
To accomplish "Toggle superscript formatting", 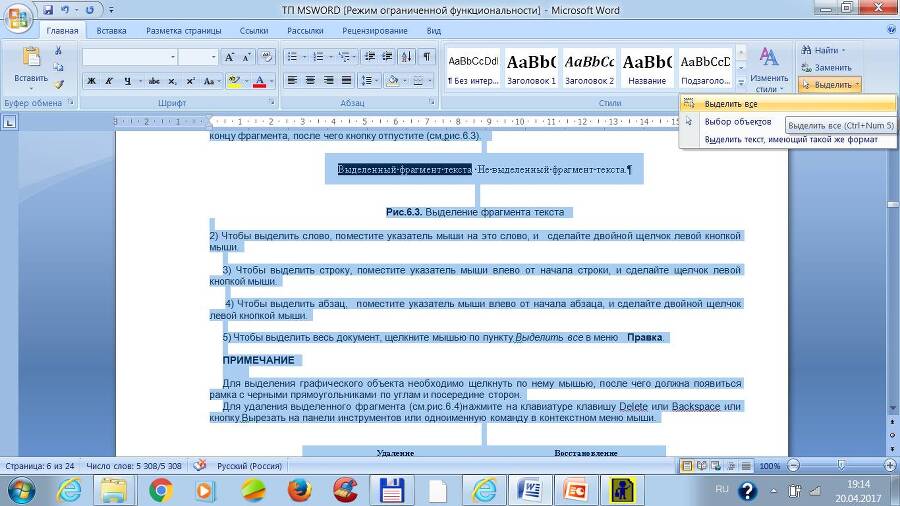I will pos(190,81).
